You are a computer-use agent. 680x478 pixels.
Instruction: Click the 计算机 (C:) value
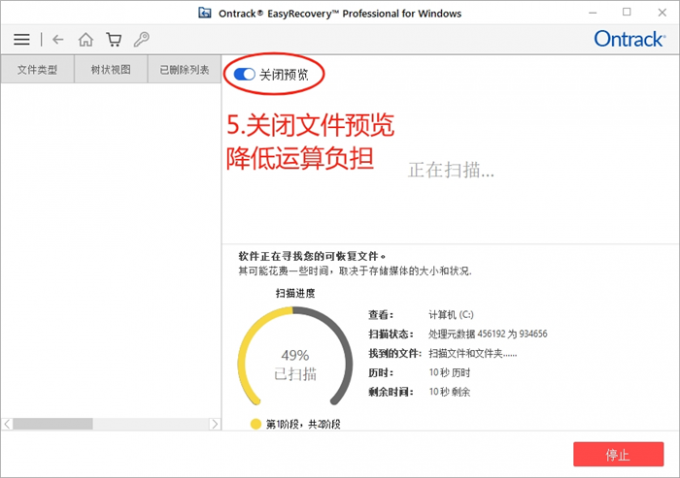451,314
